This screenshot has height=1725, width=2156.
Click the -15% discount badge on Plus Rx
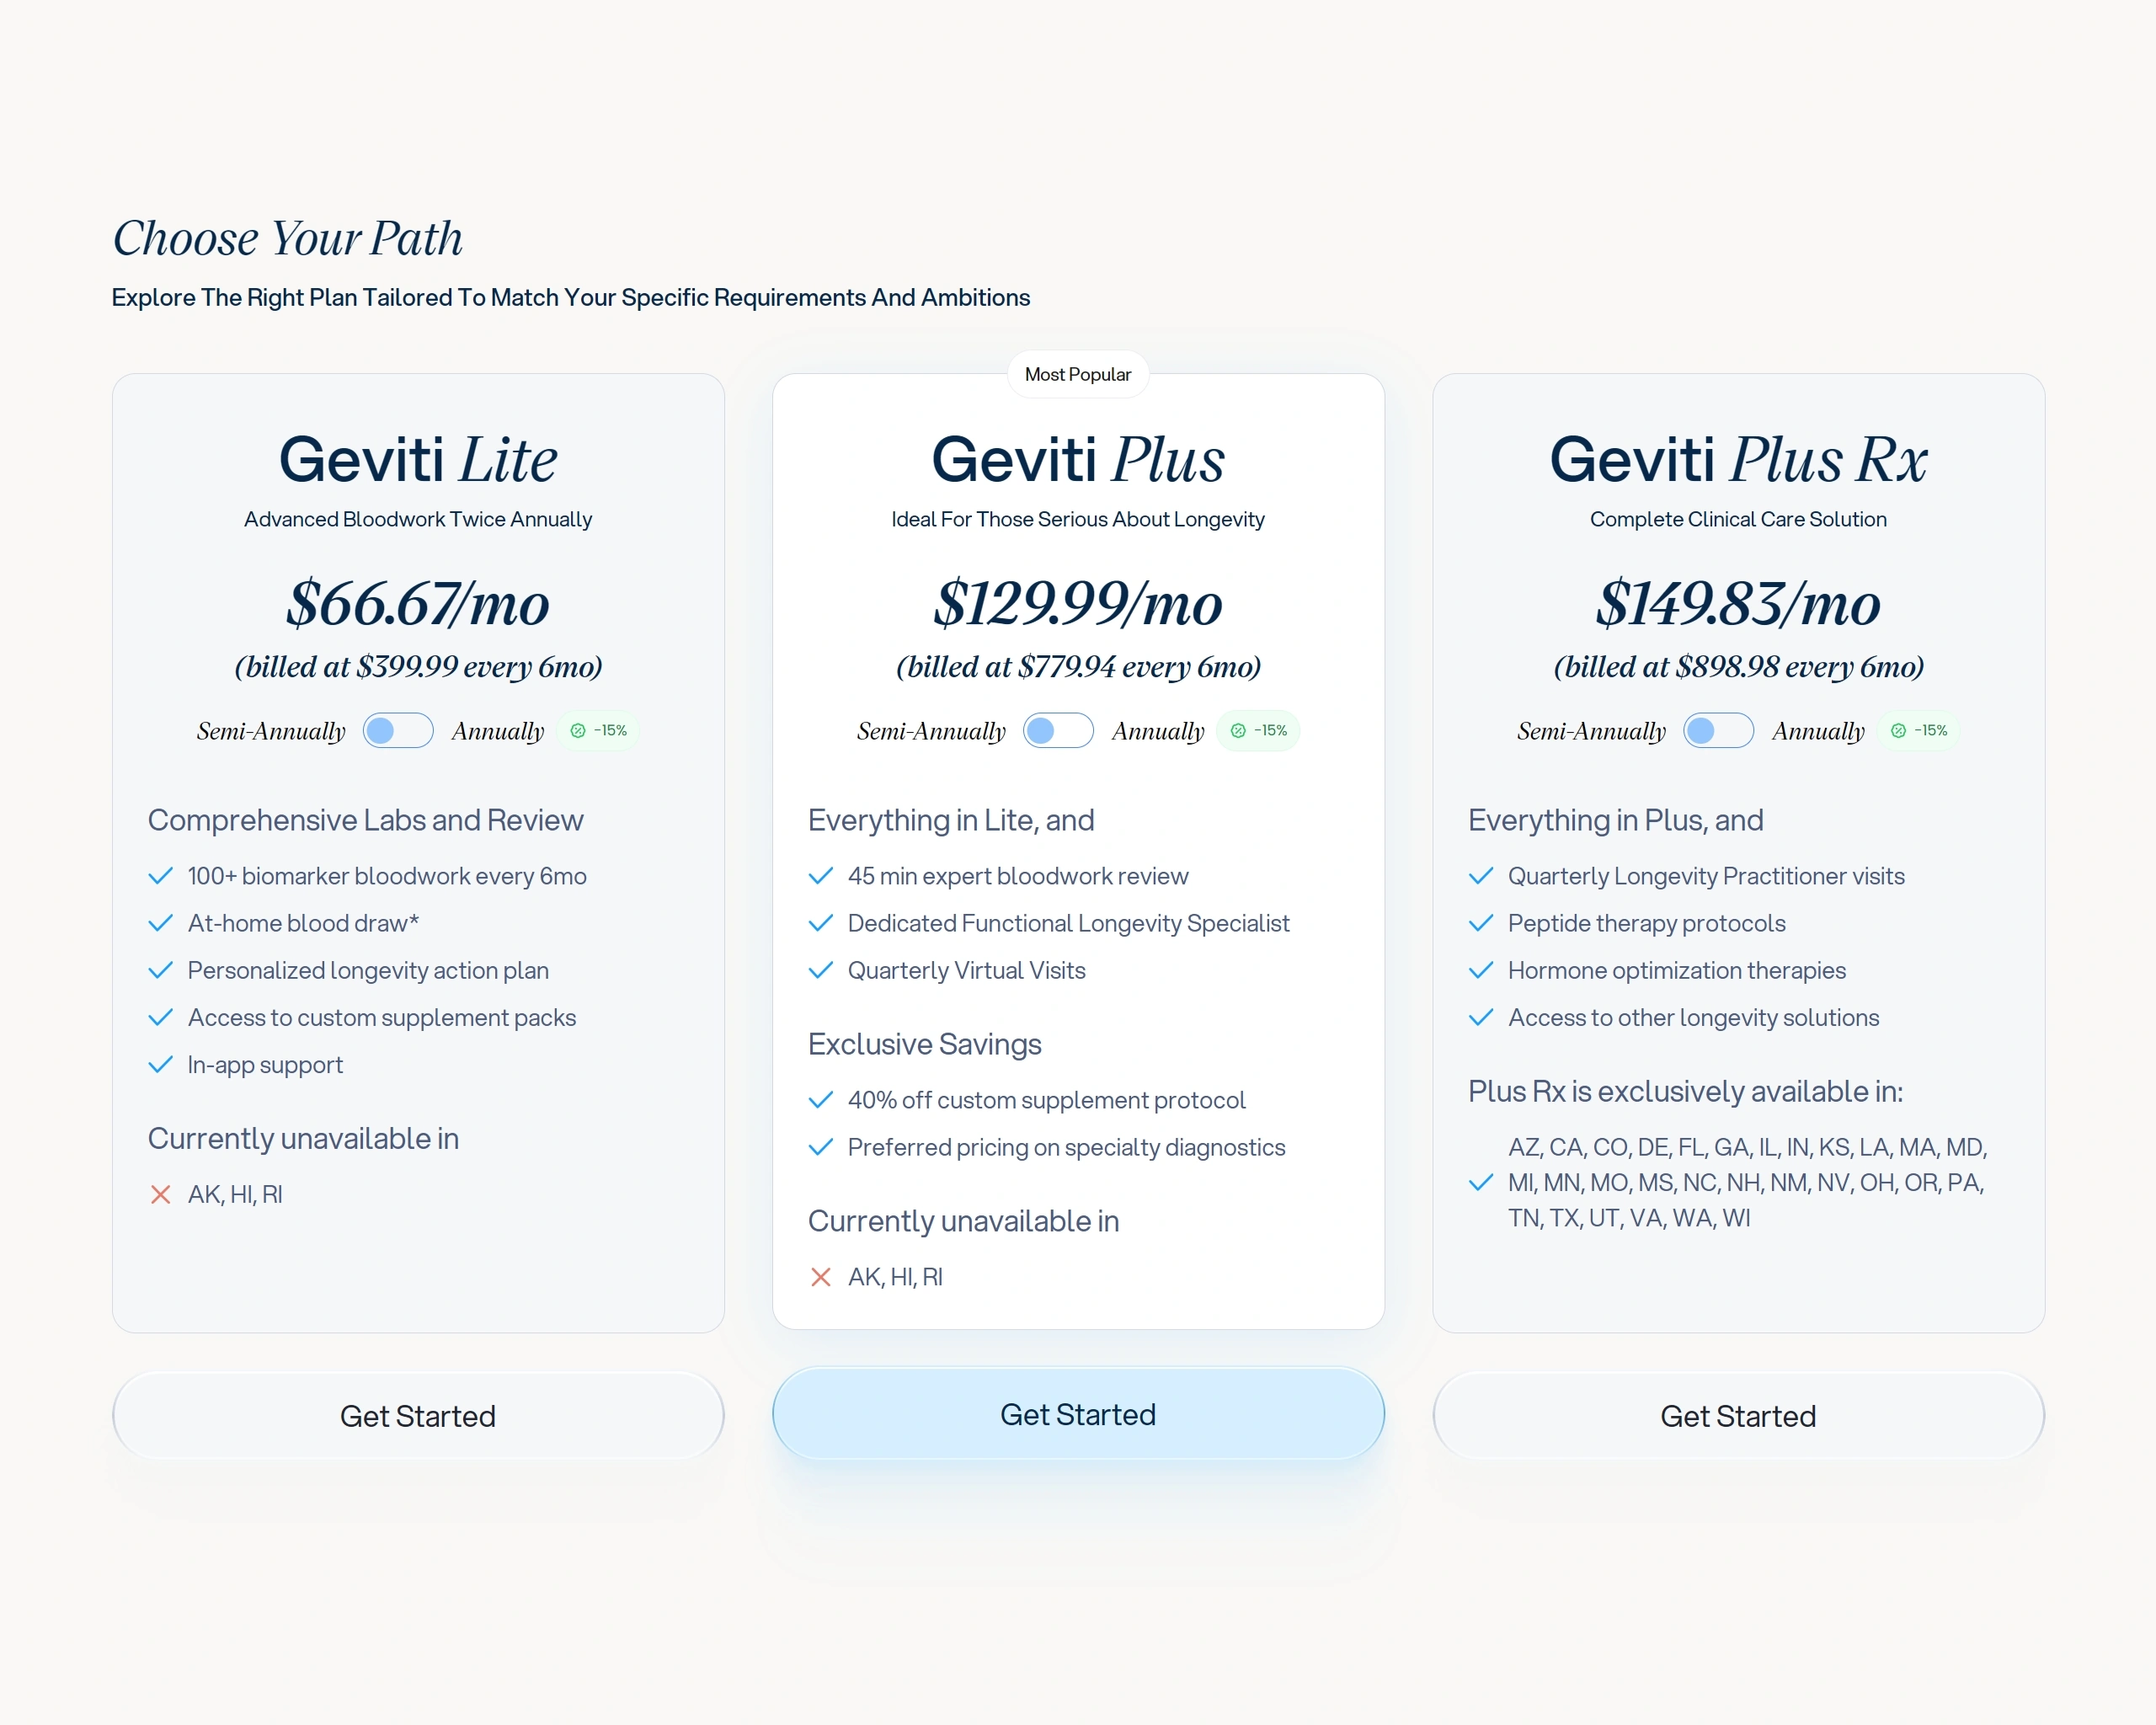(x=1919, y=730)
